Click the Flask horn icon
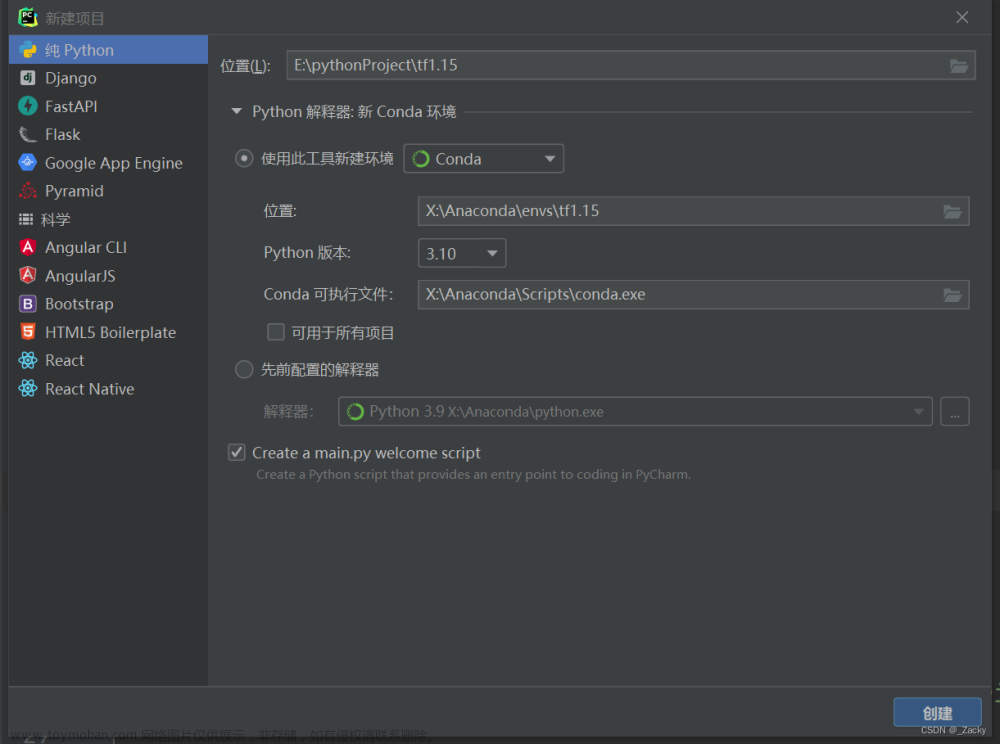 [27, 135]
